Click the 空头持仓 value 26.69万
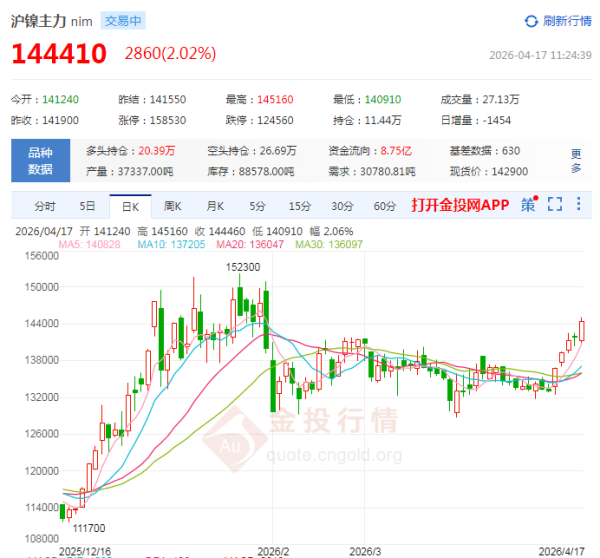 point(278,151)
